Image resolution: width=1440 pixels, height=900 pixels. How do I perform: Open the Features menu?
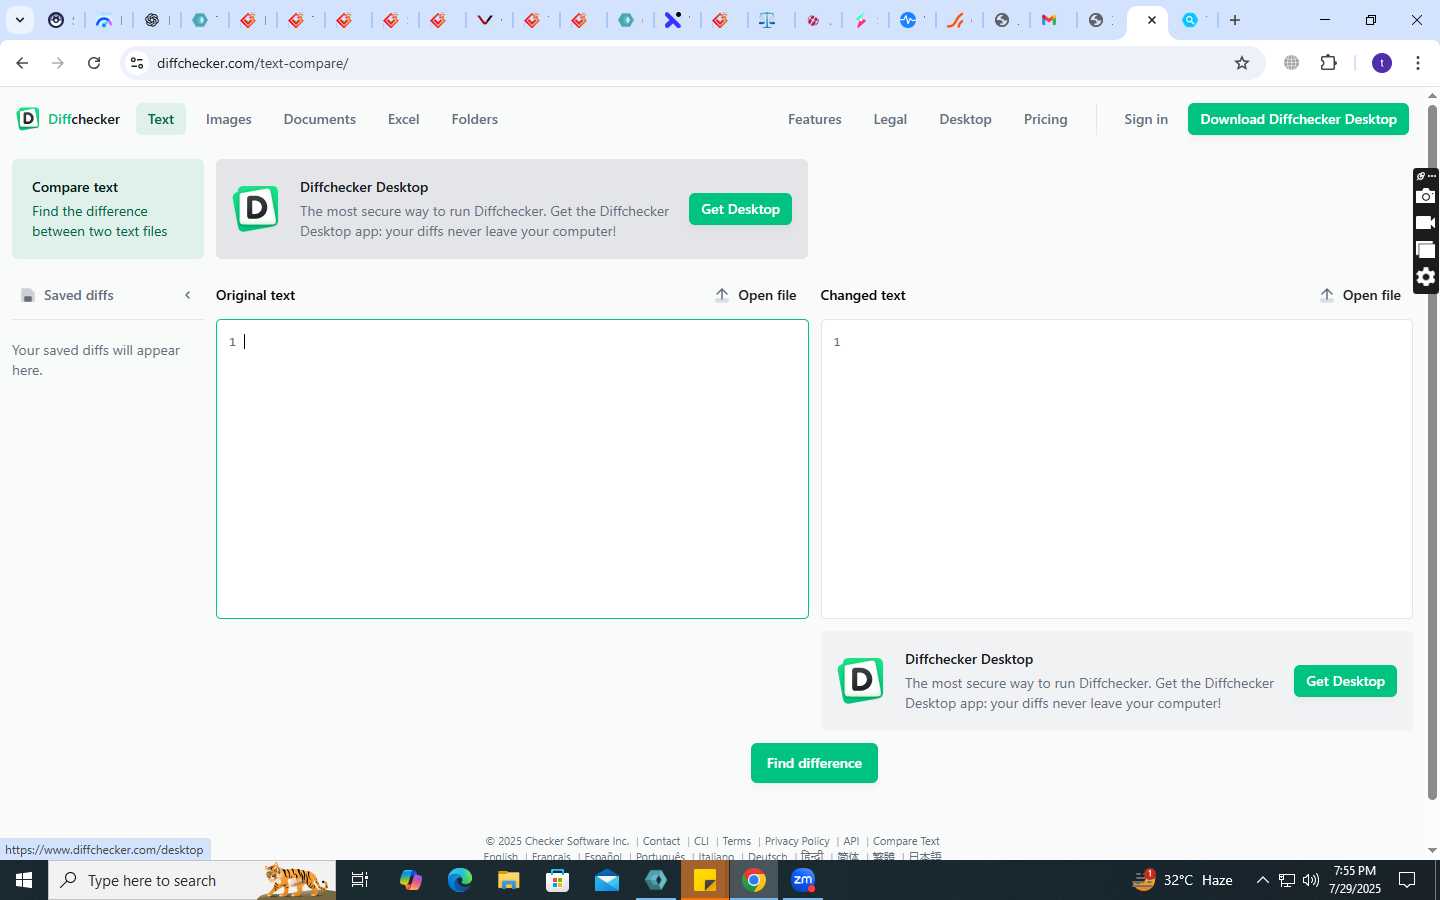coord(815,119)
